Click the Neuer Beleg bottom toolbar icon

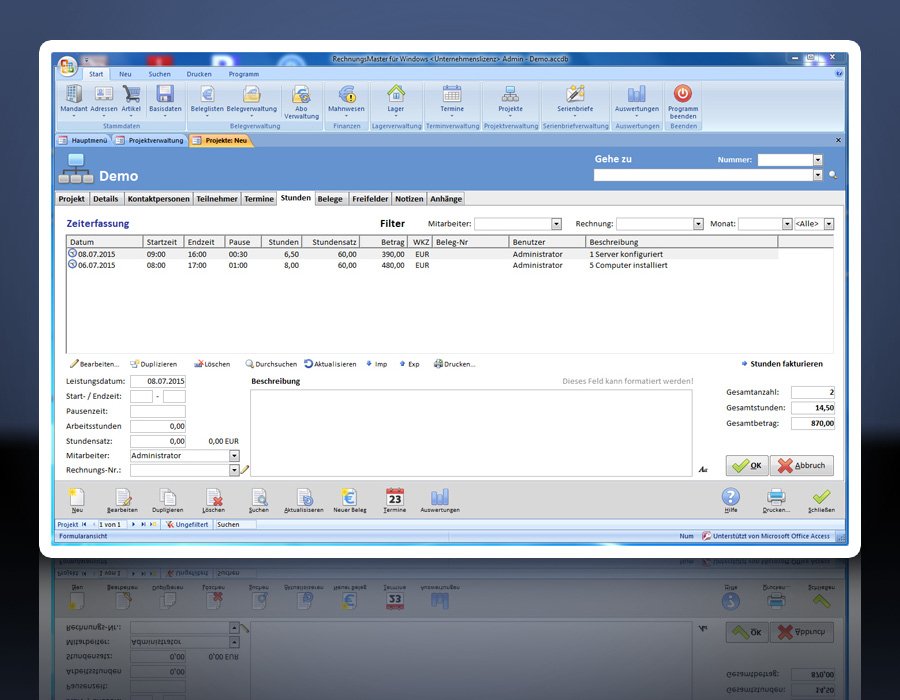pos(349,498)
